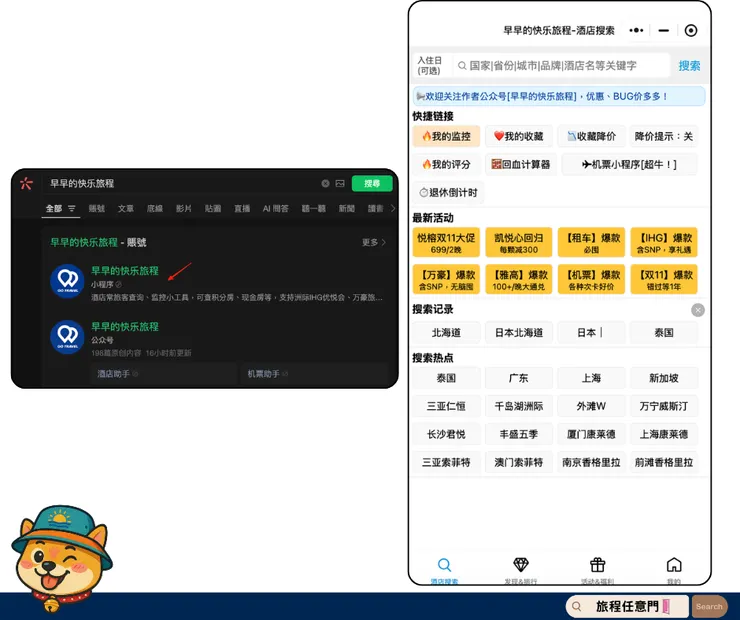The width and height of the screenshot is (740, 620).
Task: Open 【万豪】爆款 activity
Action: click(x=446, y=279)
